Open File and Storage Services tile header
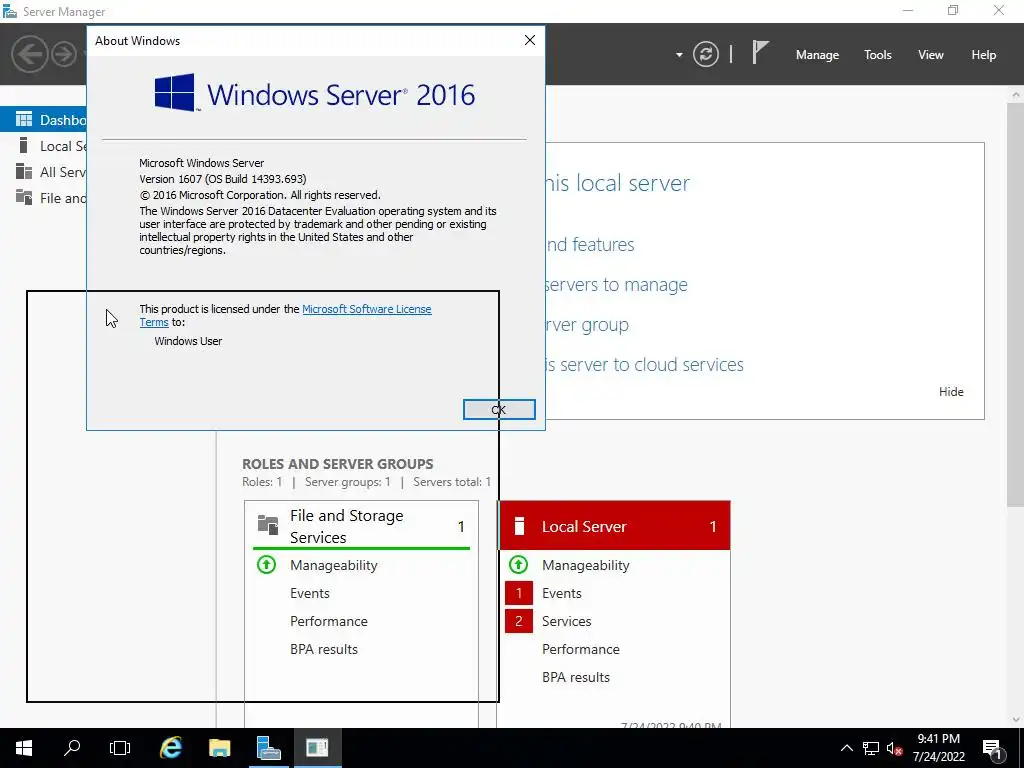The width and height of the screenshot is (1024, 768). [x=361, y=526]
